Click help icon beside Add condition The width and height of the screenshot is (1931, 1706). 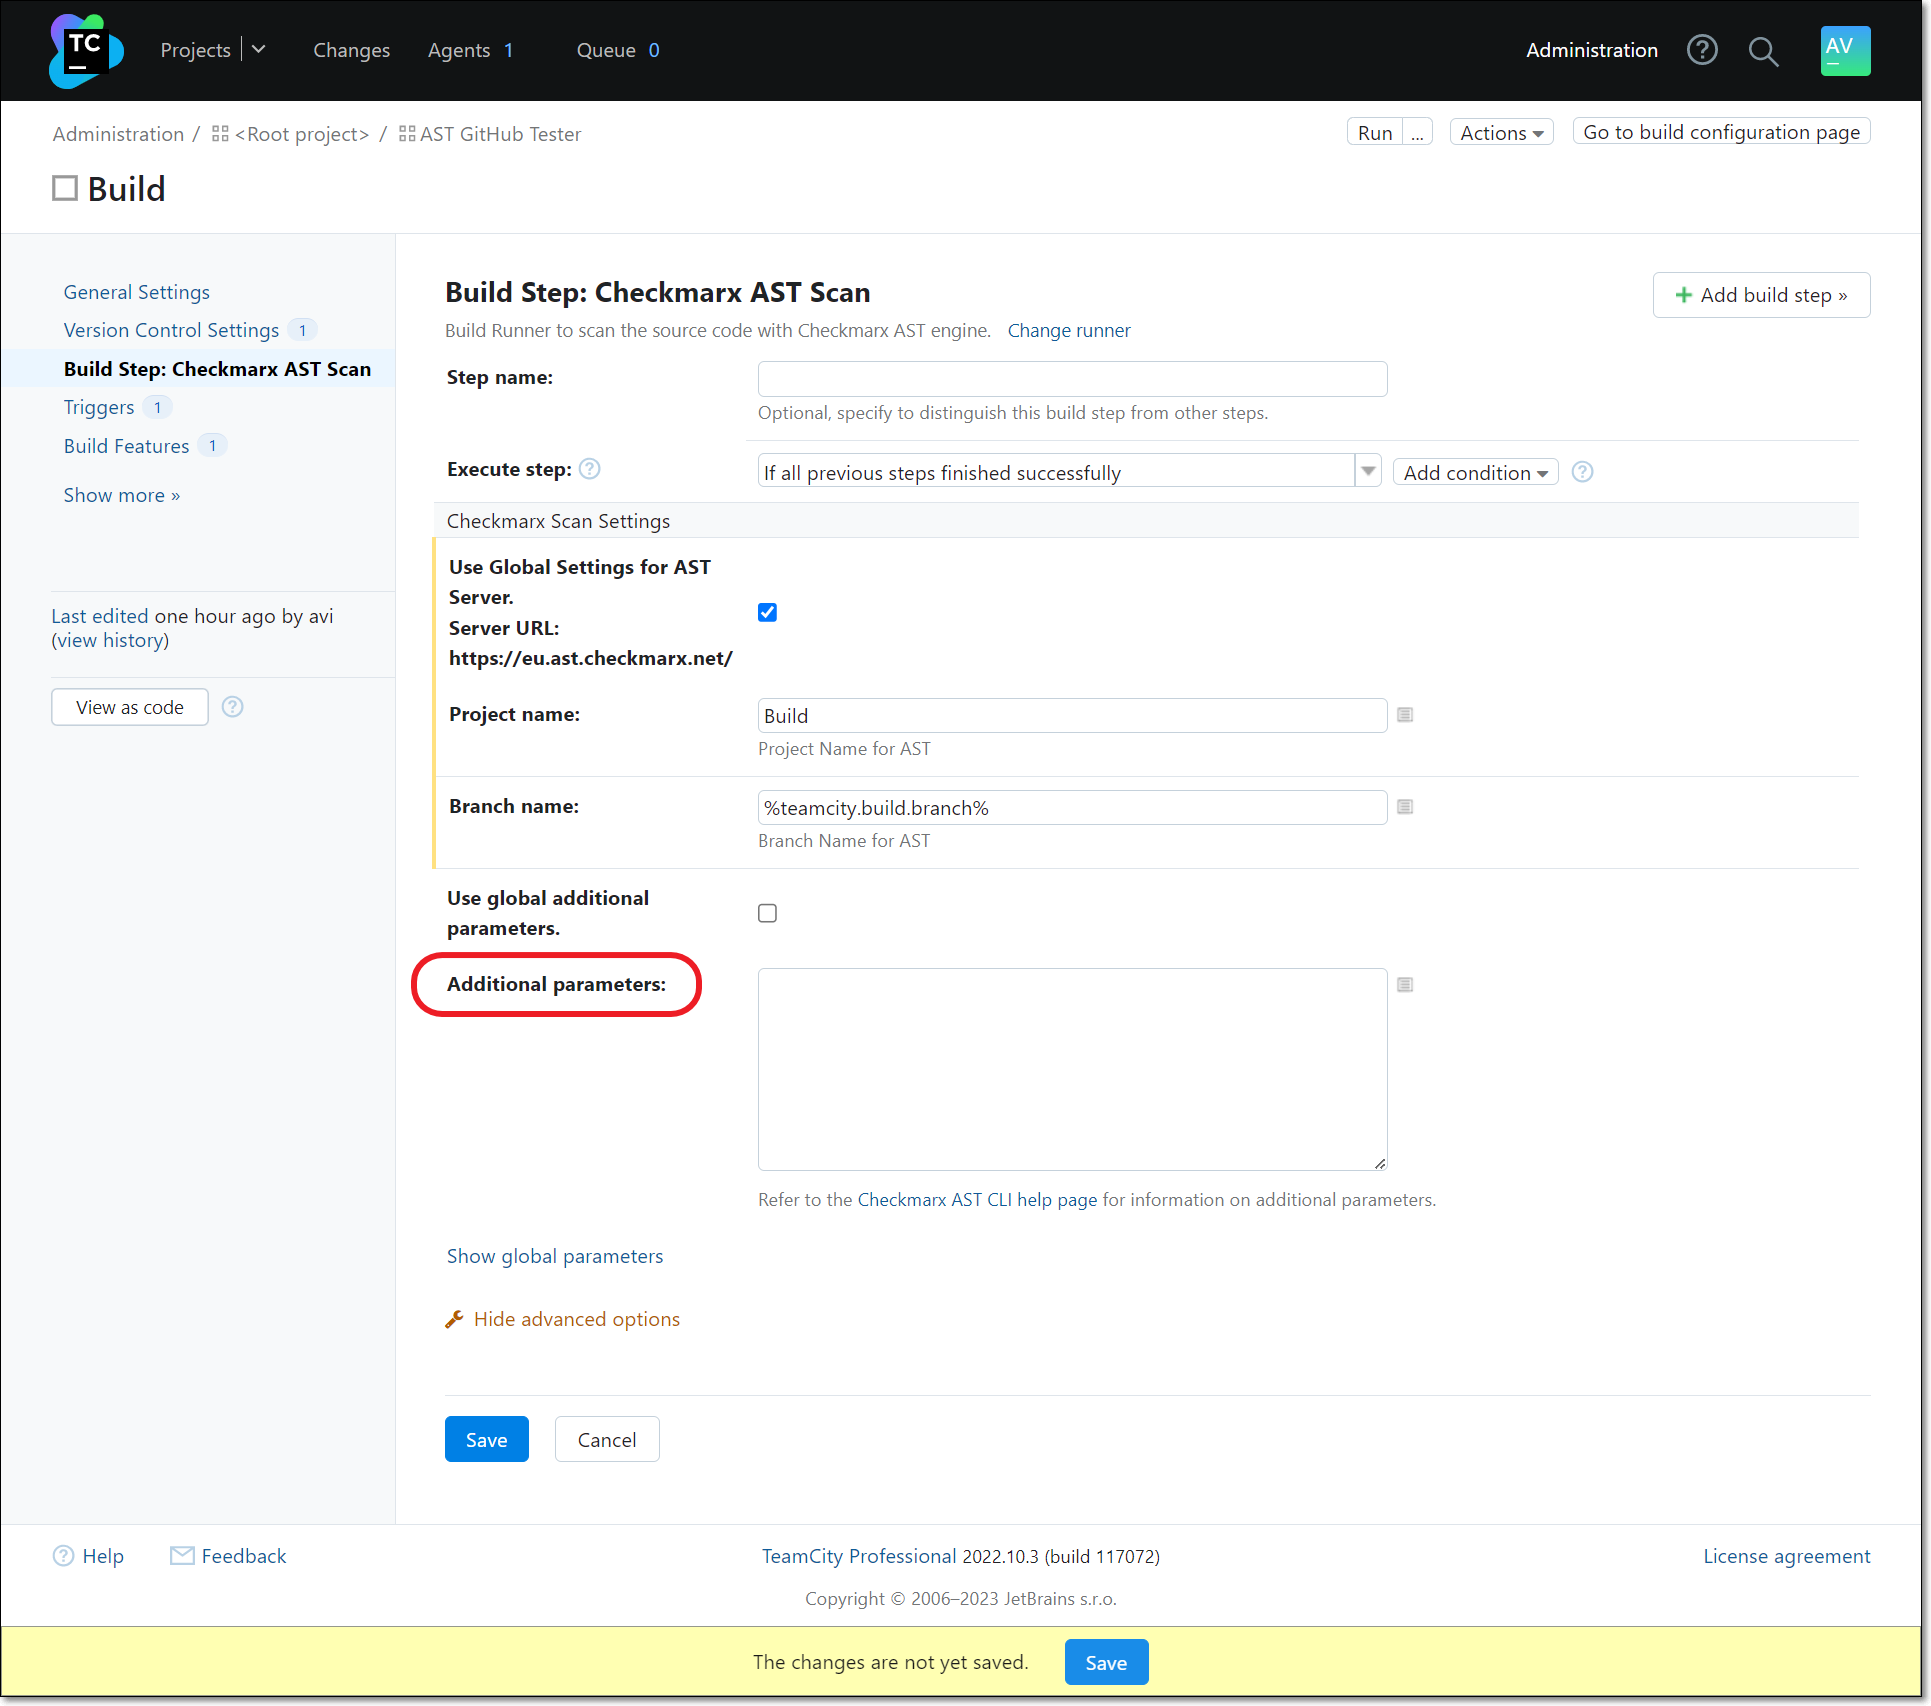point(1582,472)
